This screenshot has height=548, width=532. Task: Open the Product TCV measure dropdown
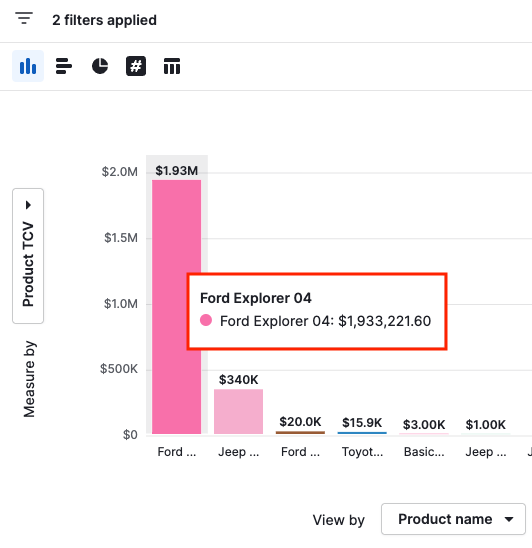click(28, 256)
